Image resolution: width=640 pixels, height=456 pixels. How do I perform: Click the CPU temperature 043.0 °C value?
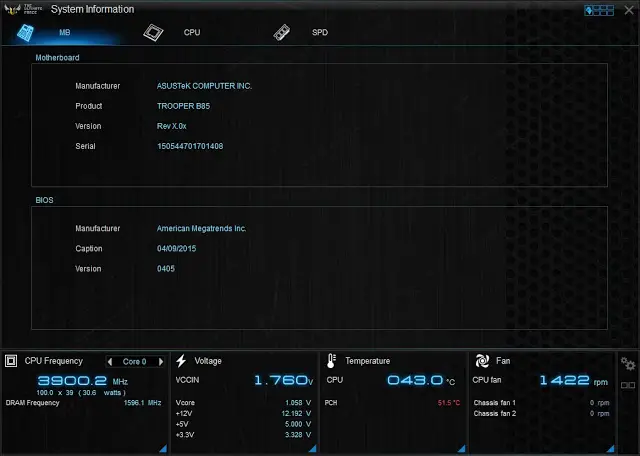click(421, 380)
